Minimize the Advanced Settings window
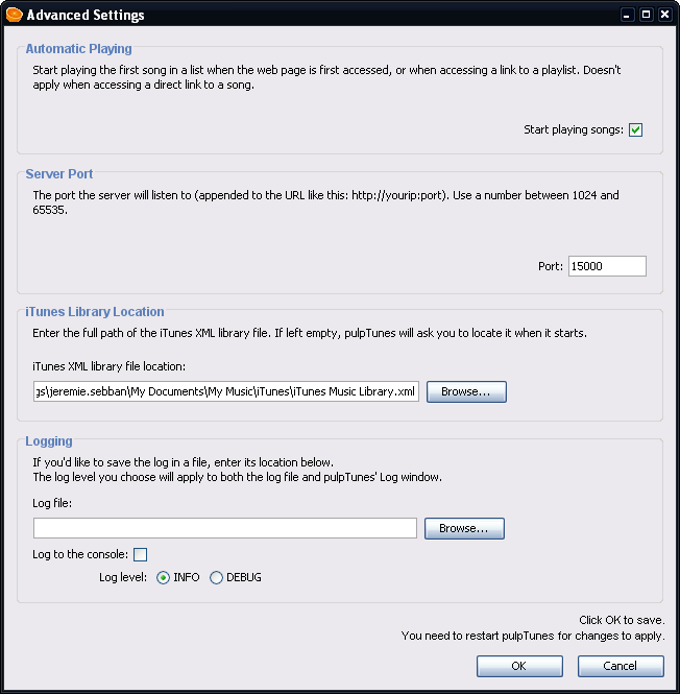 (627, 15)
